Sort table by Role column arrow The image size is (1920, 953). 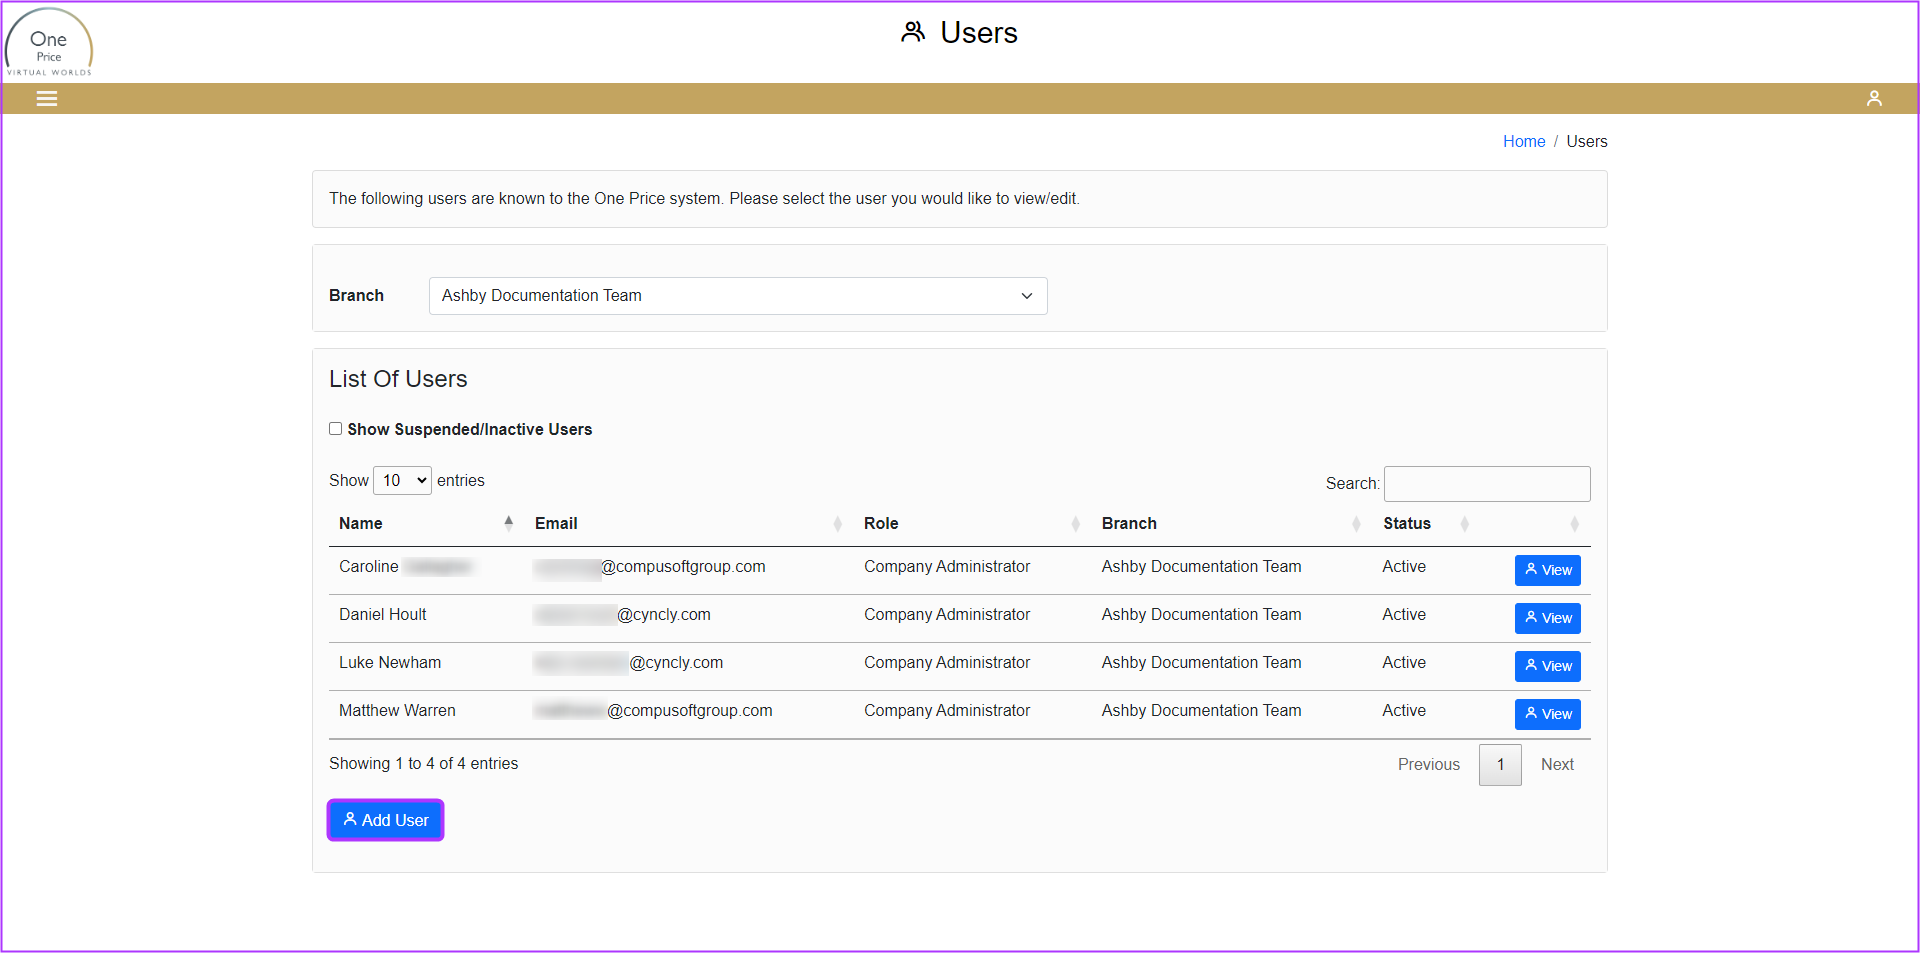(1075, 523)
